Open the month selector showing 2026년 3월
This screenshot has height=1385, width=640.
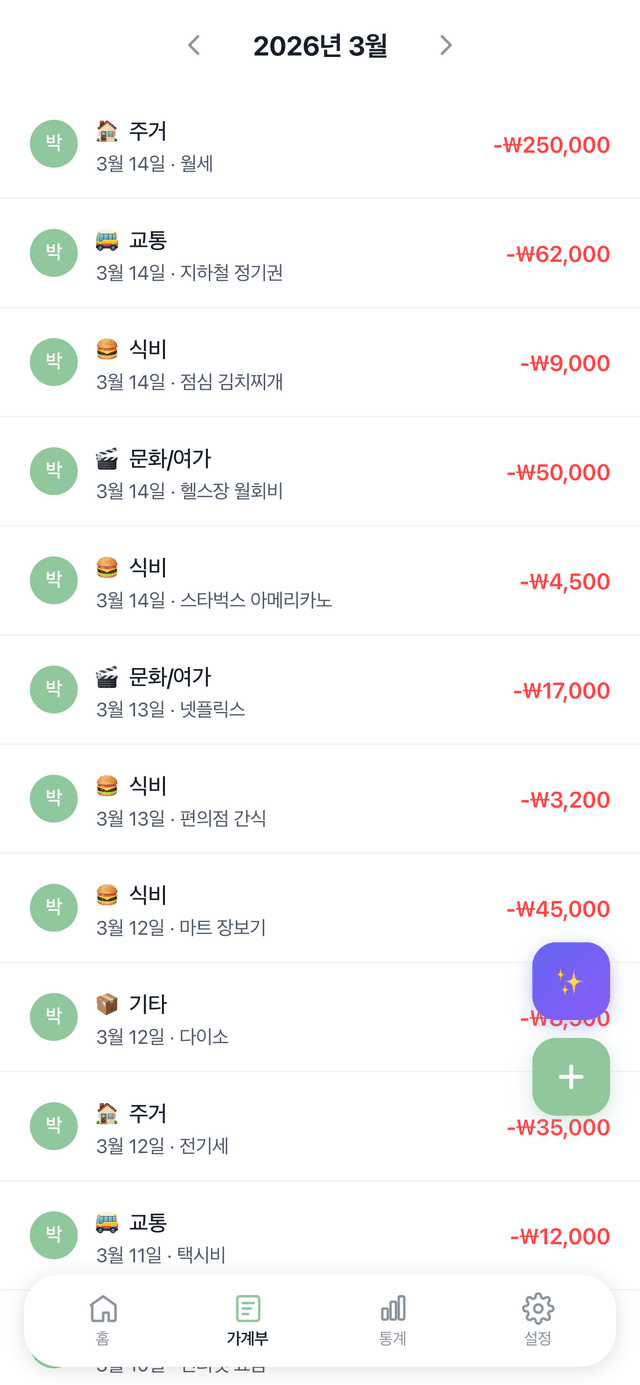320,44
